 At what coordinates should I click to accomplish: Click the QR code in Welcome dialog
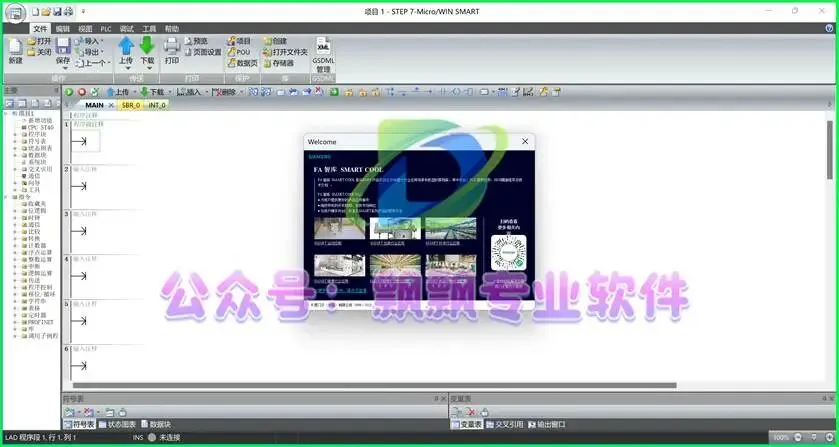pyautogui.click(x=508, y=253)
